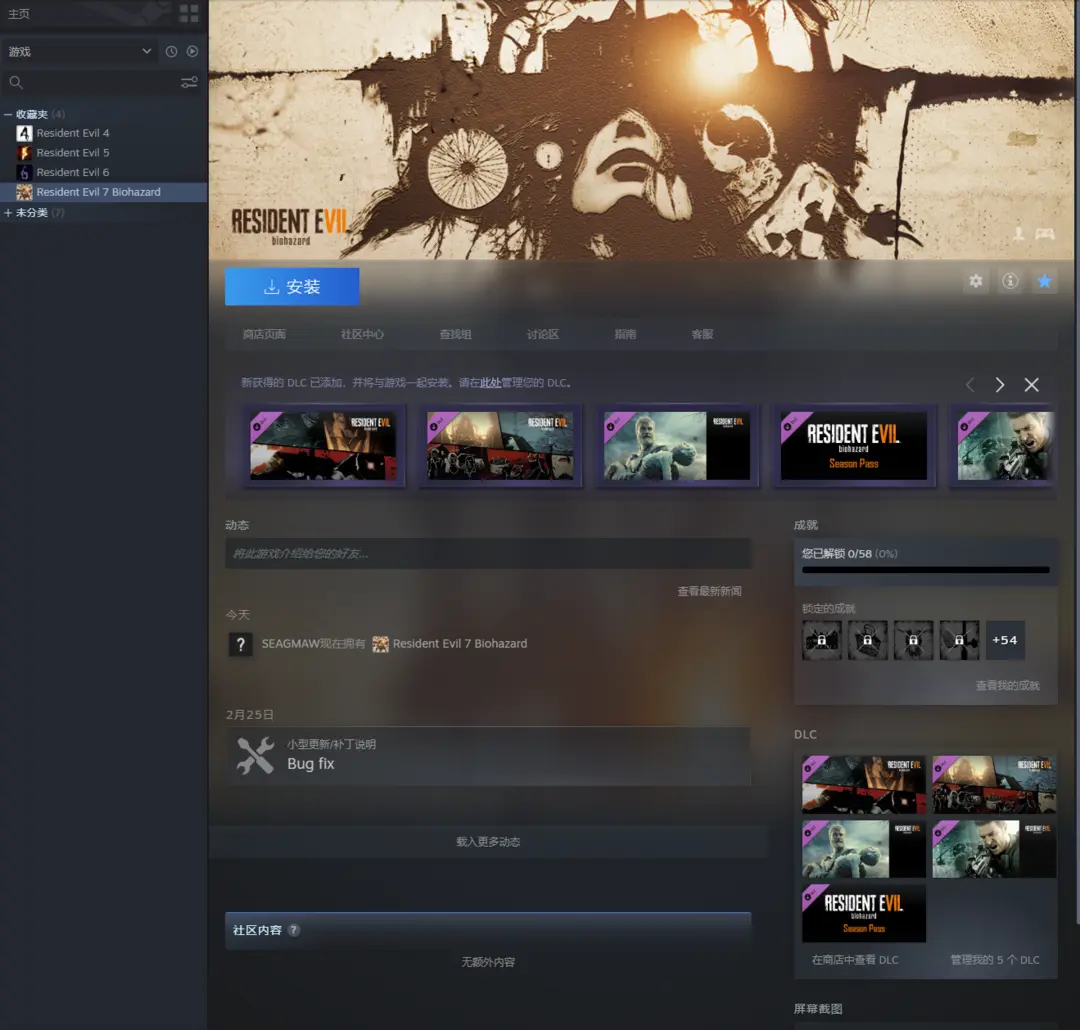Viewport: 1080px width, 1030px height.
Task: Click the wrench icon beside Bug fix
Action: tap(255, 756)
